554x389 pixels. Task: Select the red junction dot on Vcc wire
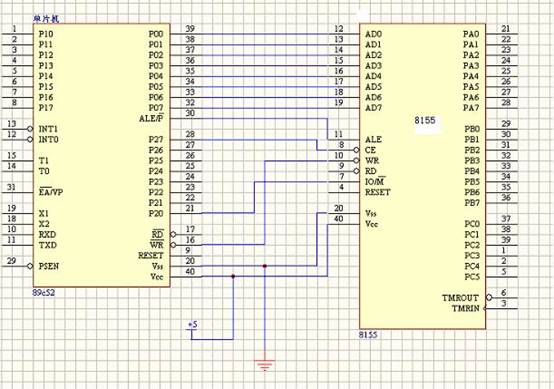(233, 276)
